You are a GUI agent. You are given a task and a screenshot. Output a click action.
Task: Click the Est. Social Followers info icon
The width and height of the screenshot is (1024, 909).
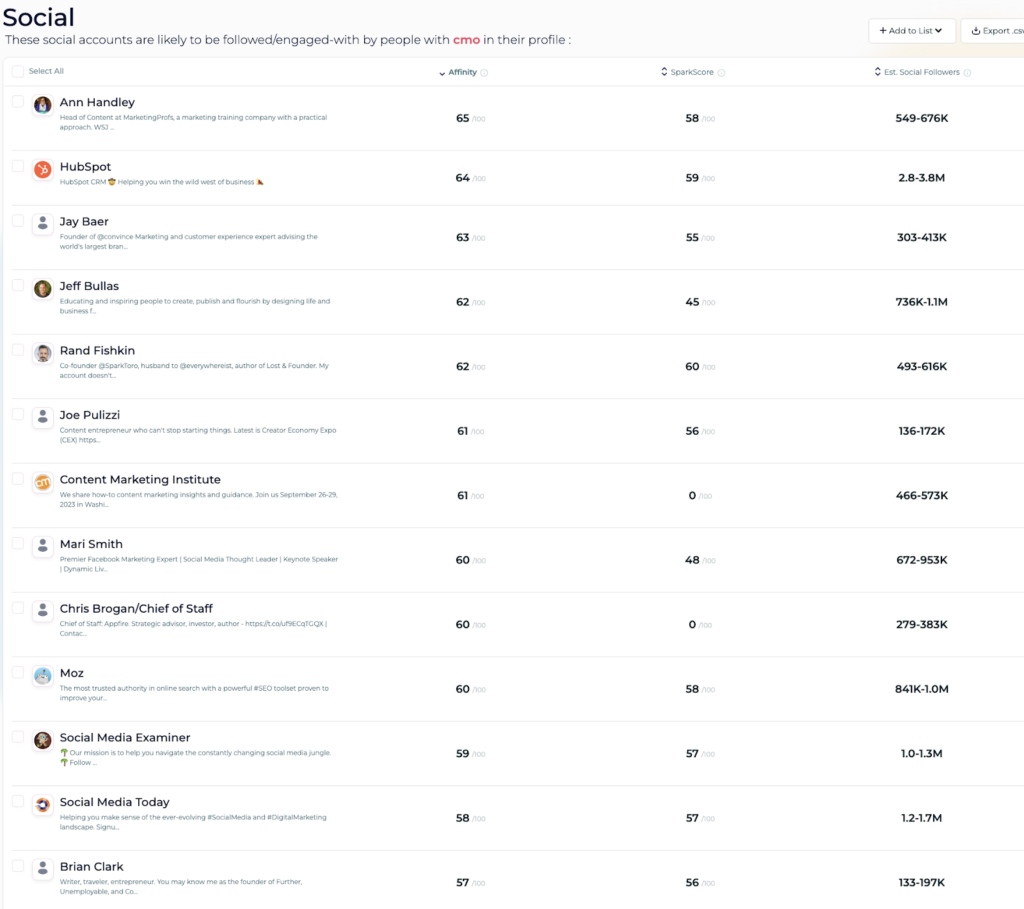point(967,73)
